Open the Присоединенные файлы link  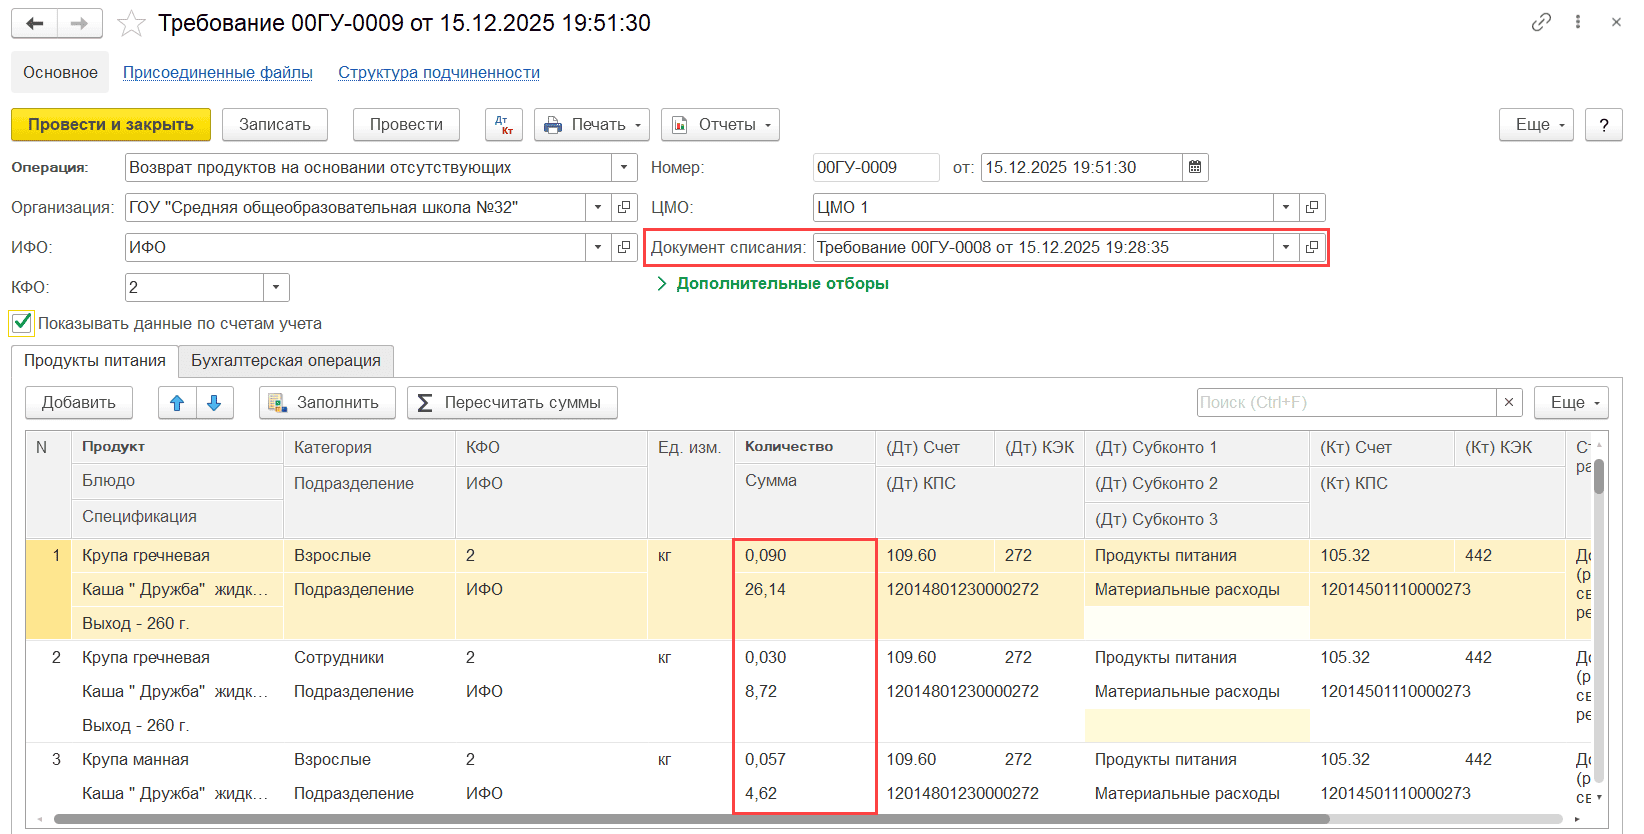point(218,73)
